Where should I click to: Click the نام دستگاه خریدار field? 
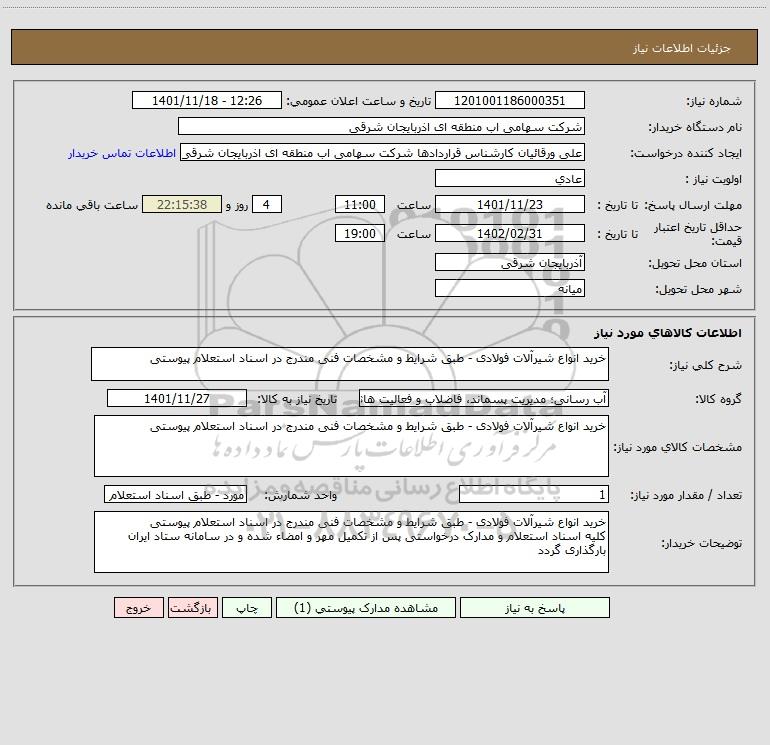[381, 126]
